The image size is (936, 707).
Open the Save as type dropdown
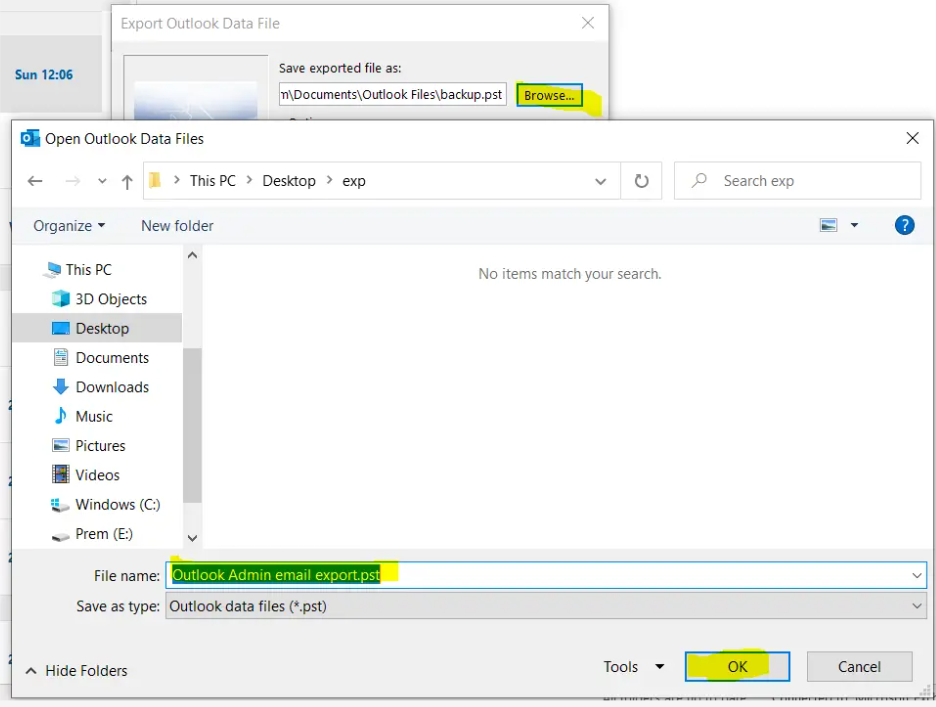(546, 606)
